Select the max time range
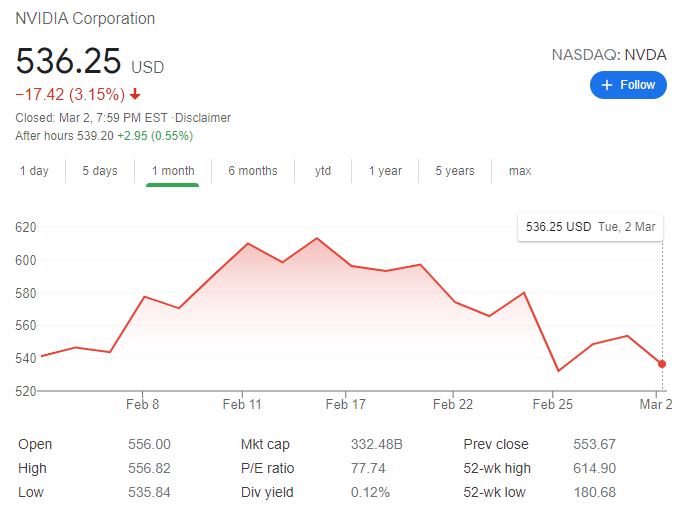This screenshot has width=681, height=521. [x=520, y=171]
